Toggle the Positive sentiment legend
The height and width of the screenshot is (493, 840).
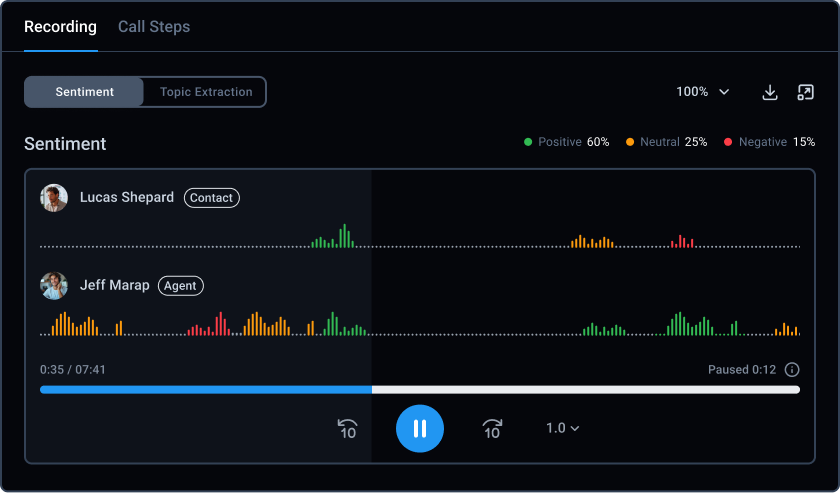pos(566,142)
